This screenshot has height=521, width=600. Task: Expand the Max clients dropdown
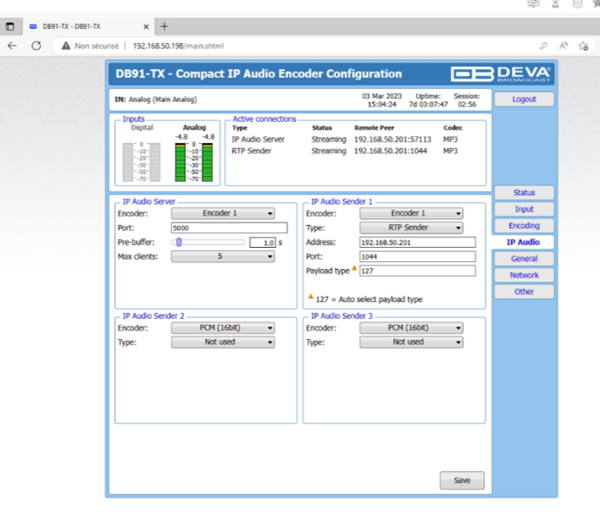tap(223, 256)
